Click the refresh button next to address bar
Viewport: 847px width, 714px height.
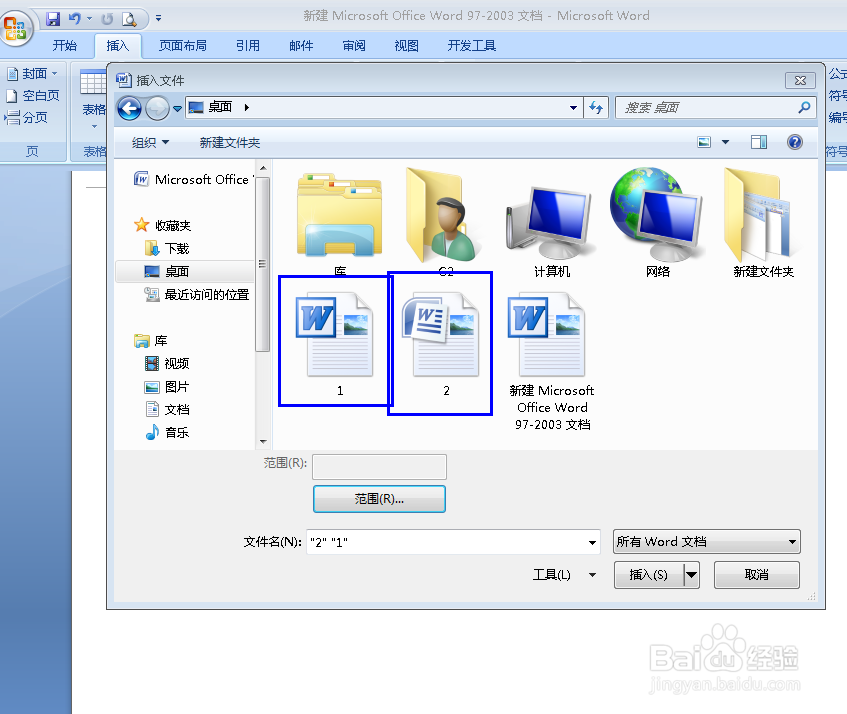pos(596,107)
